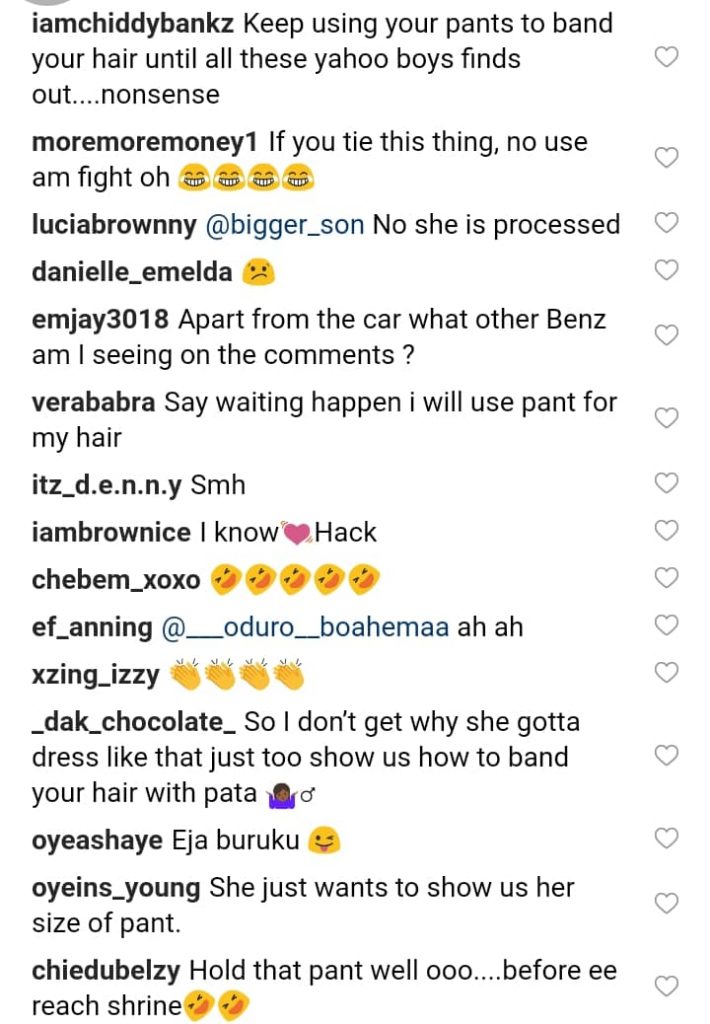710x1024 pixels.
Task: Tap the heart beside danielle_emelda's comment
Action: [665, 269]
